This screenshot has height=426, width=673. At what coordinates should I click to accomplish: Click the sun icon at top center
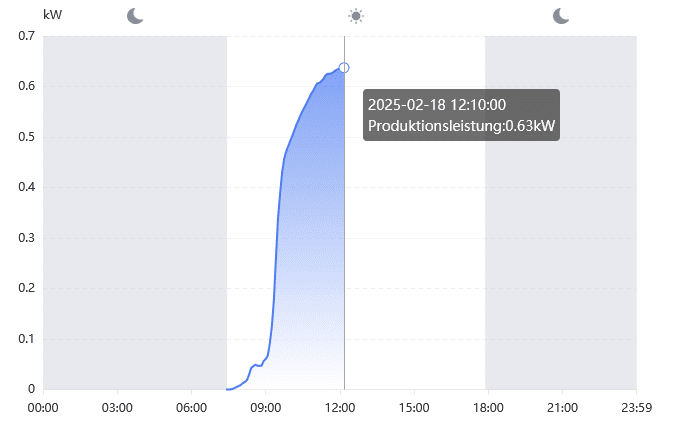(x=356, y=15)
